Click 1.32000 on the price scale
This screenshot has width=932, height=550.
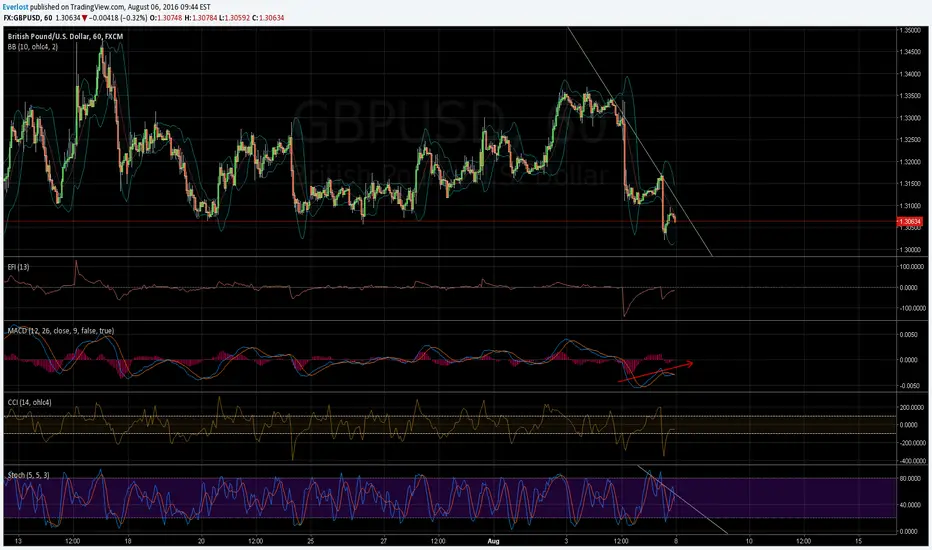coord(911,162)
